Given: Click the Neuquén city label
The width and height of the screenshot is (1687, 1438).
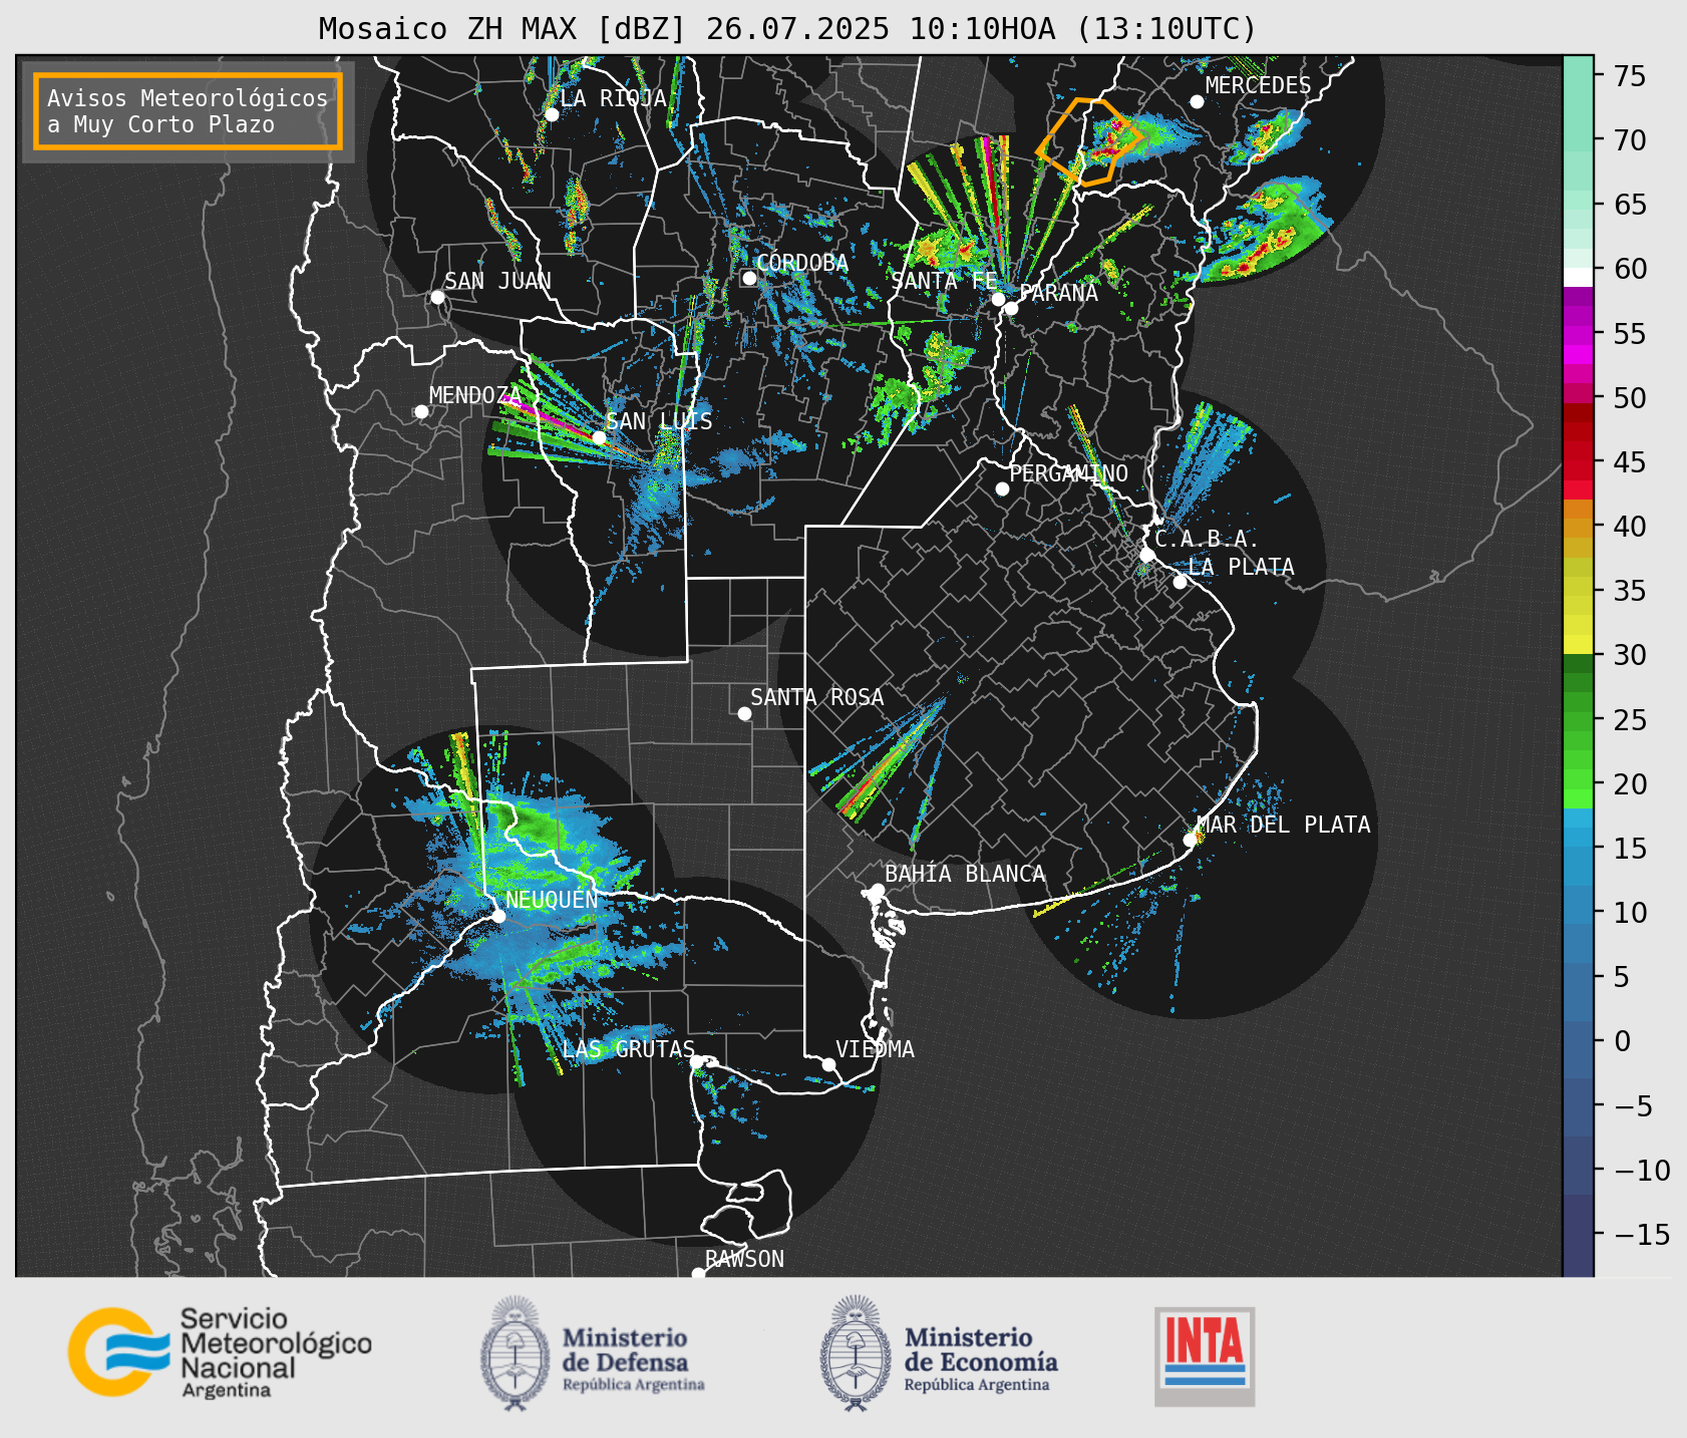Looking at the screenshot, I should [x=552, y=899].
